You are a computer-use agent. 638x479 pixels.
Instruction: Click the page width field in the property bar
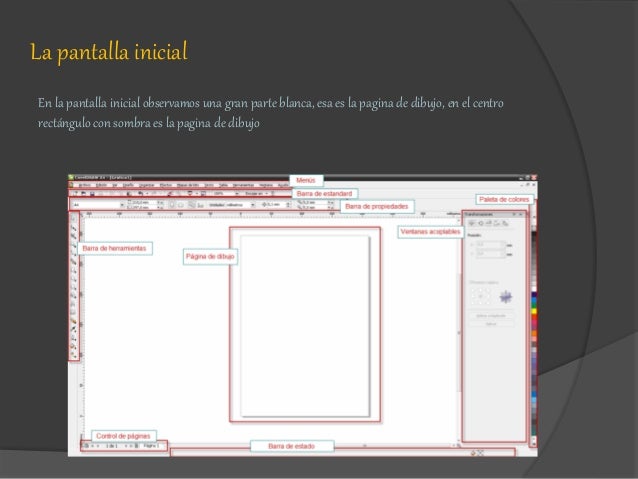142,202
